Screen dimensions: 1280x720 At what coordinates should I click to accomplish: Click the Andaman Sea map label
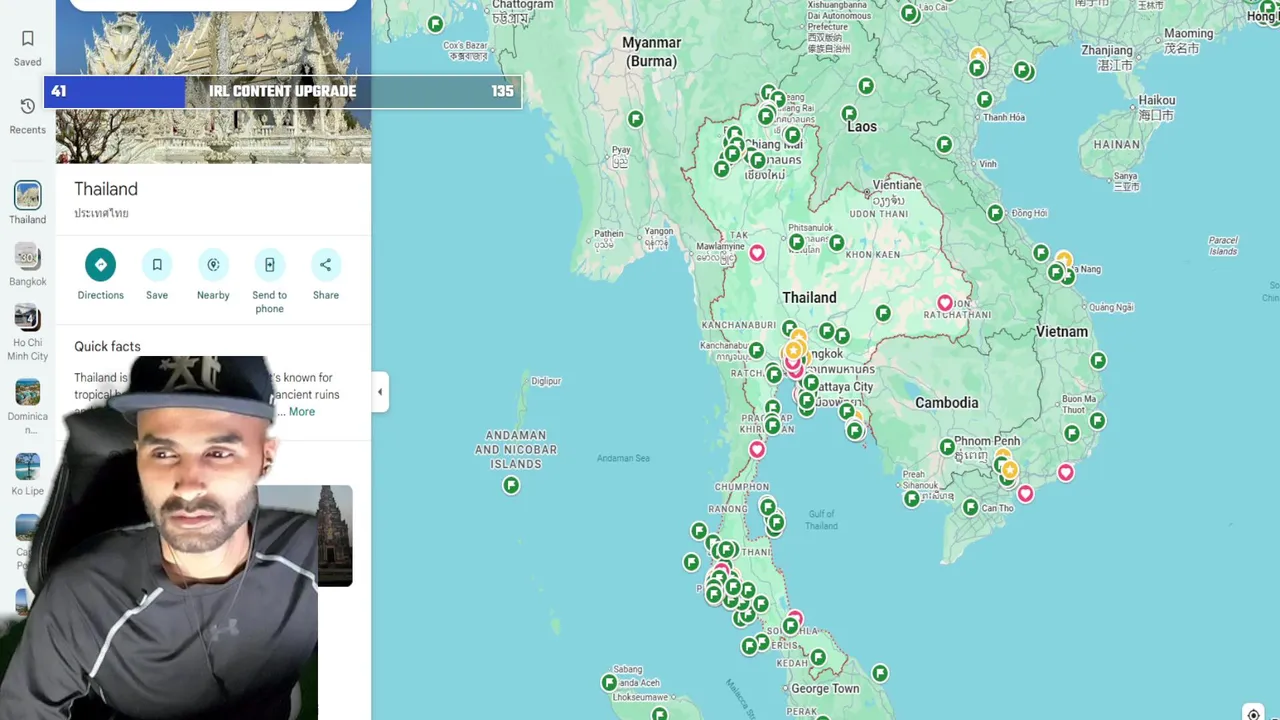(x=623, y=458)
